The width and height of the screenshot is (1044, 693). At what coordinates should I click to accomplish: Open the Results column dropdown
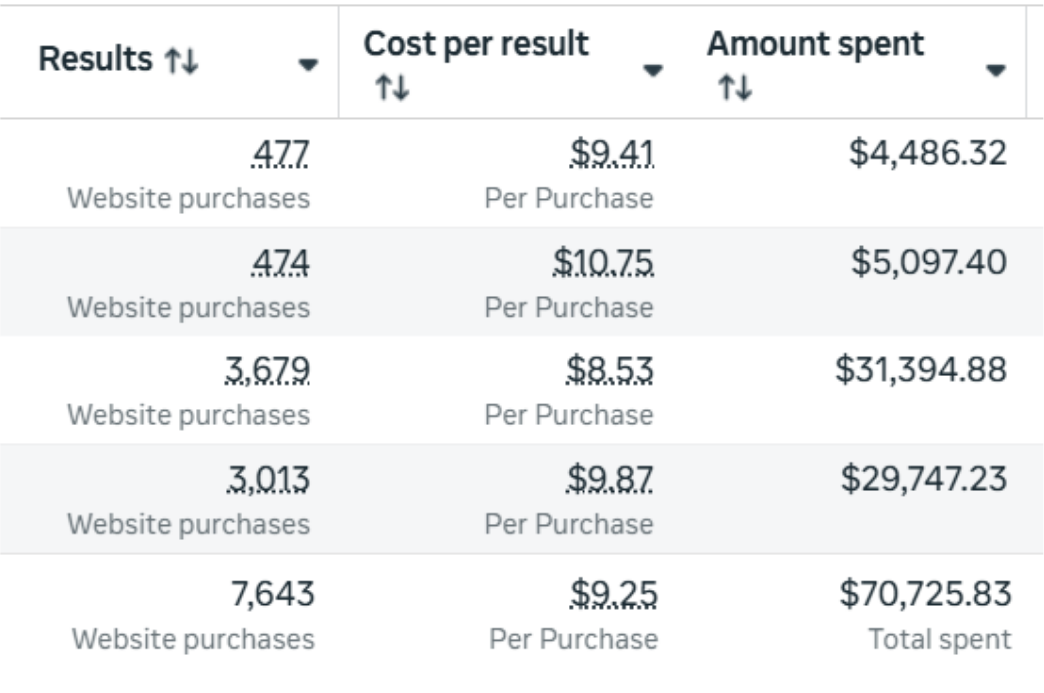[308, 66]
